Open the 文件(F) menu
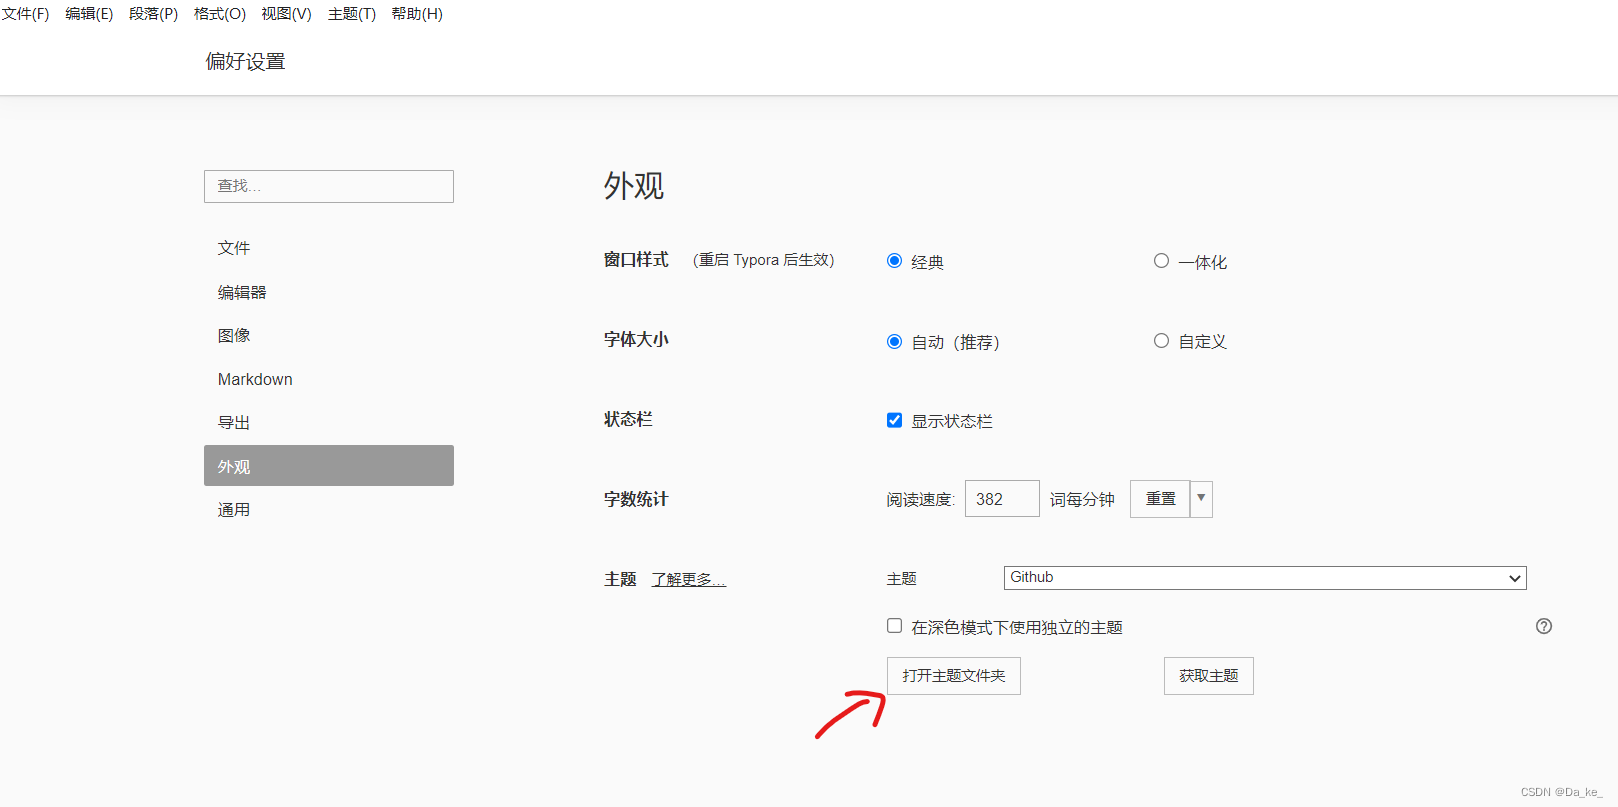 tap(26, 14)
